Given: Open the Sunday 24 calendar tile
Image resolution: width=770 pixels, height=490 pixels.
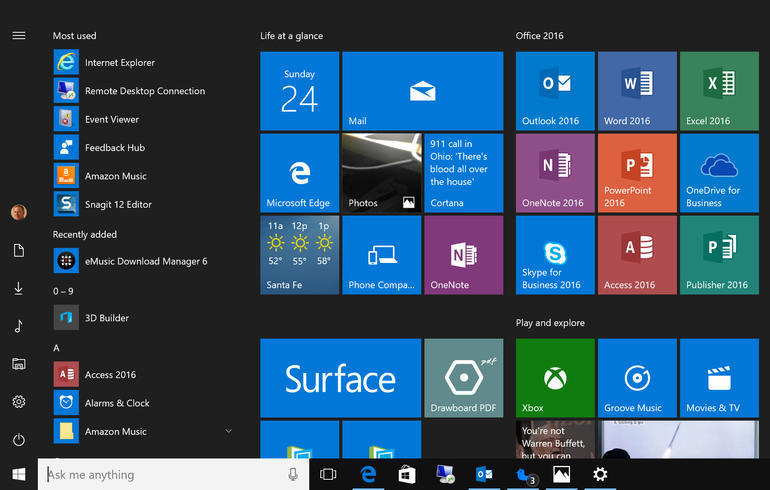Looking at the screenshot, I should [x=299, y=91].
